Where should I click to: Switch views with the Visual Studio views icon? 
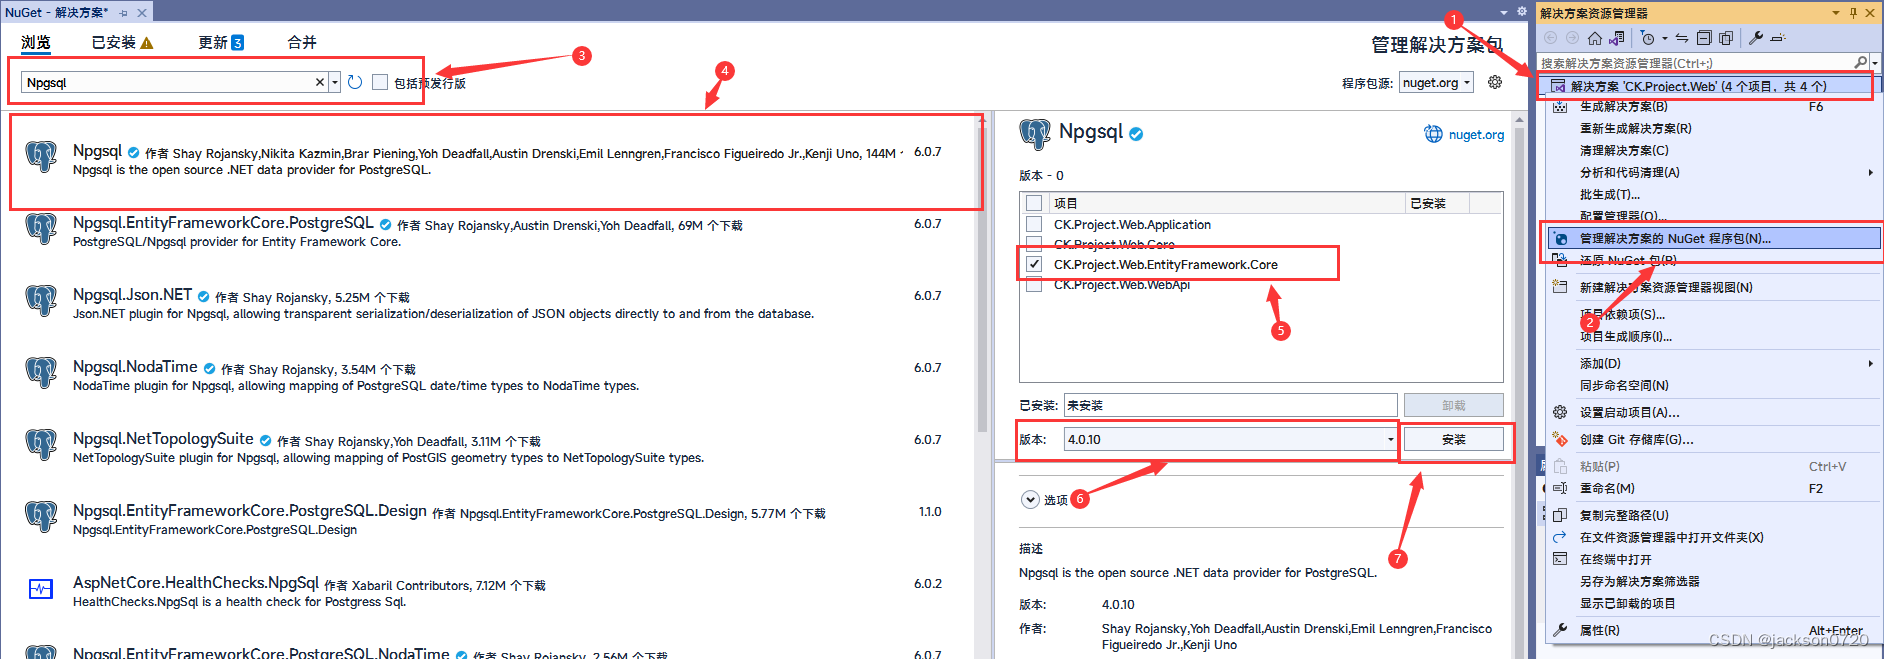click(x=1616, y=38)
